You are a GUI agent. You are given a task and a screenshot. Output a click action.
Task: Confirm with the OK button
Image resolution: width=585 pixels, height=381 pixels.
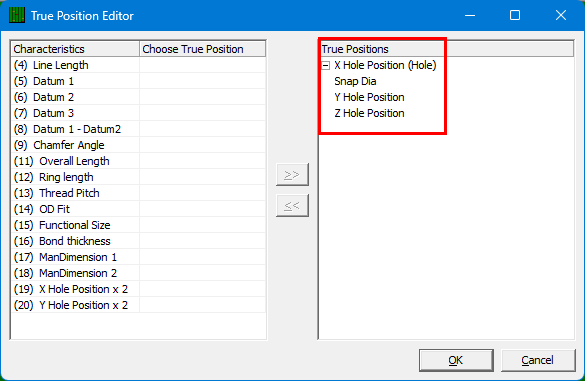(456, 360)
